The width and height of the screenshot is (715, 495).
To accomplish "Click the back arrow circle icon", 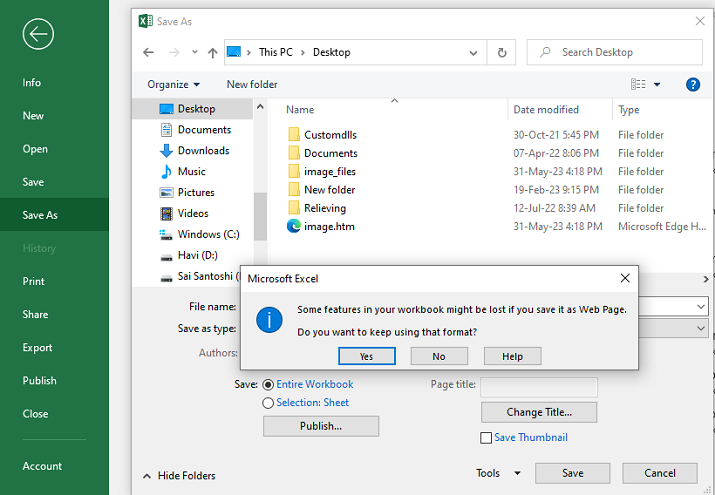I will point(38,34).
